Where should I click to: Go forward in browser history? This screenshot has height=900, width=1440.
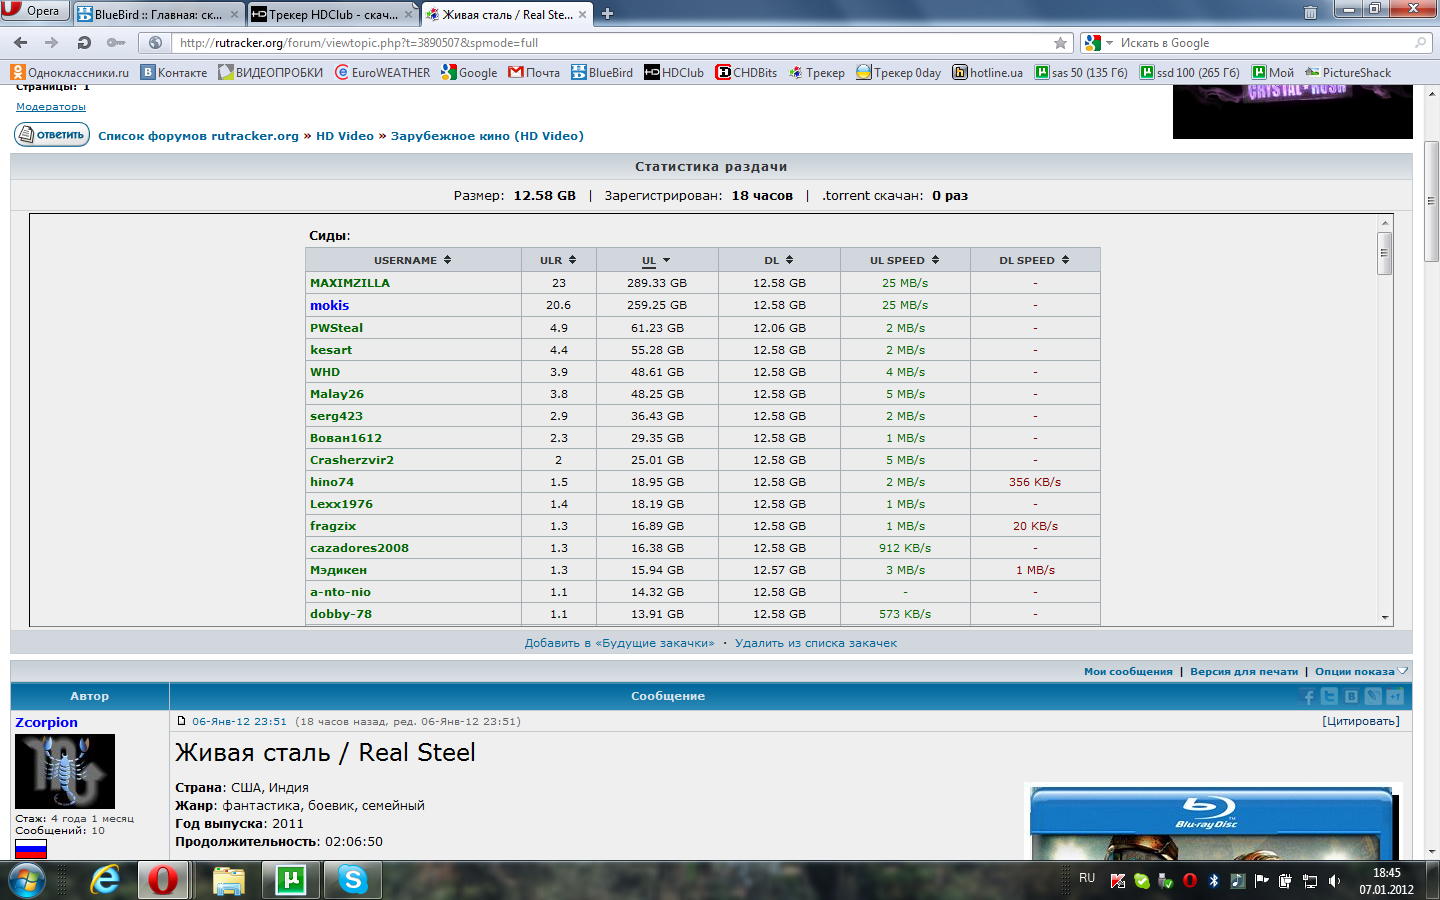(52, 43)
